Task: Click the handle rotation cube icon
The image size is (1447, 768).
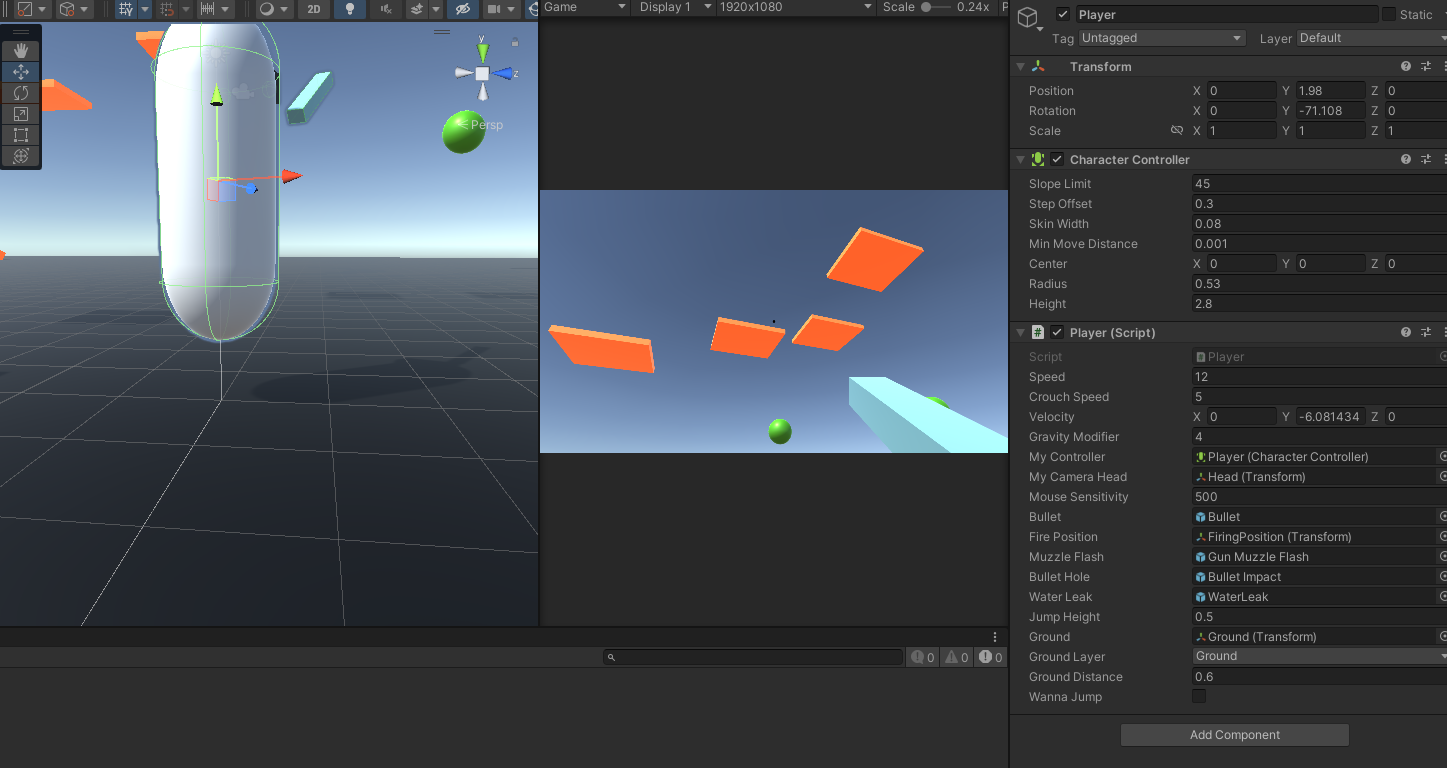Action: [x=67, y=9]
